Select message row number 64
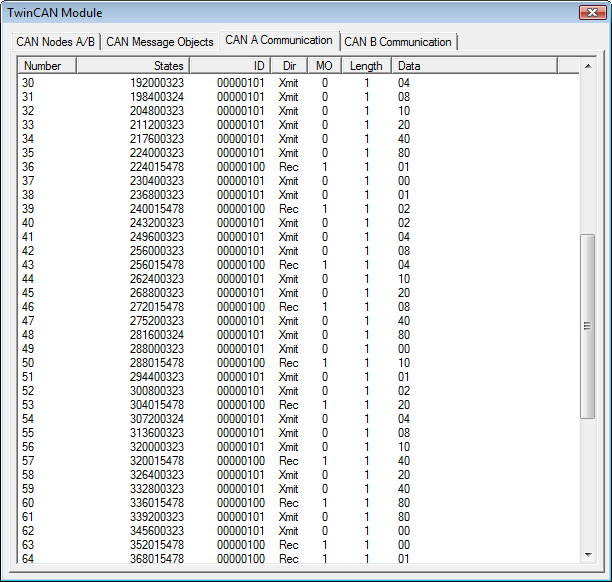Viewport: 612px width, 582px height. click(28, 559)
